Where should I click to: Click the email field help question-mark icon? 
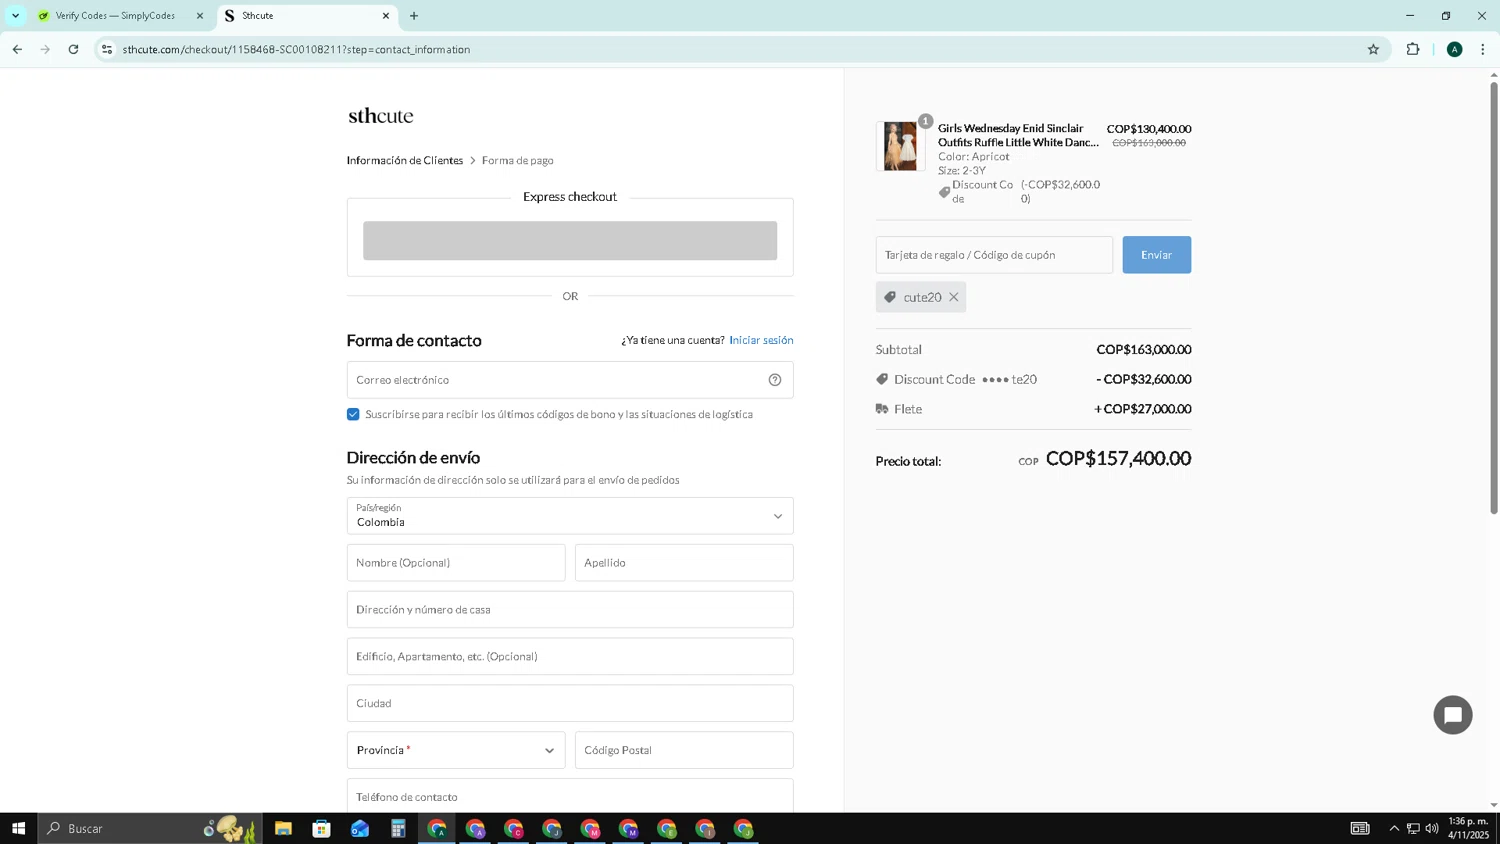(775, 380)
